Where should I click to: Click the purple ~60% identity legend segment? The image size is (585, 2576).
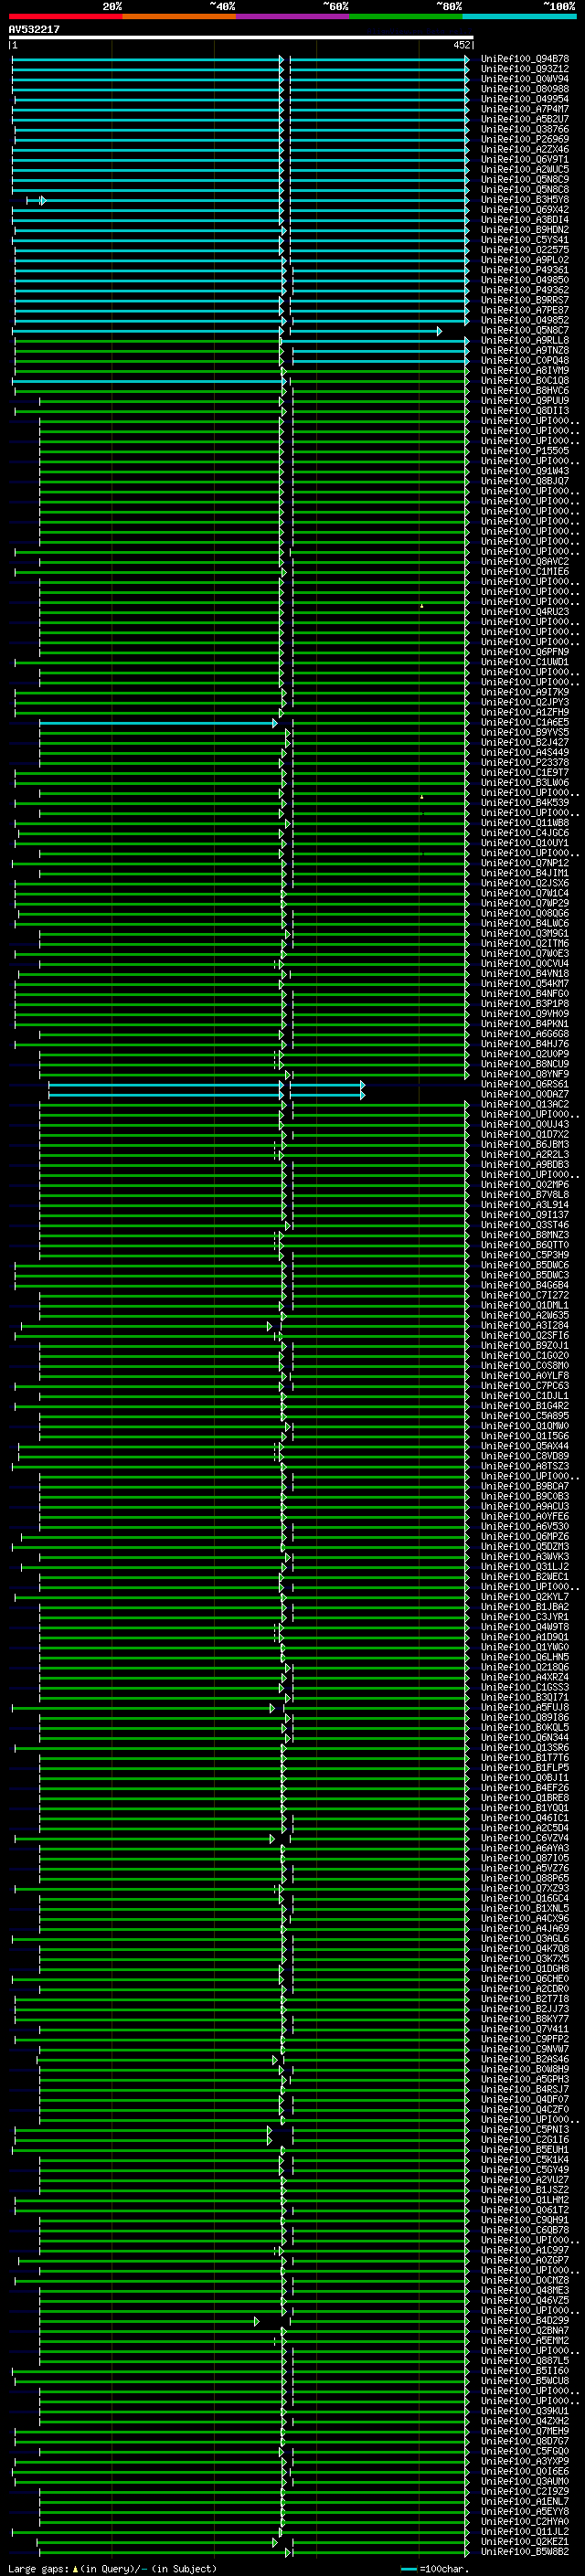tap(293, 16)
